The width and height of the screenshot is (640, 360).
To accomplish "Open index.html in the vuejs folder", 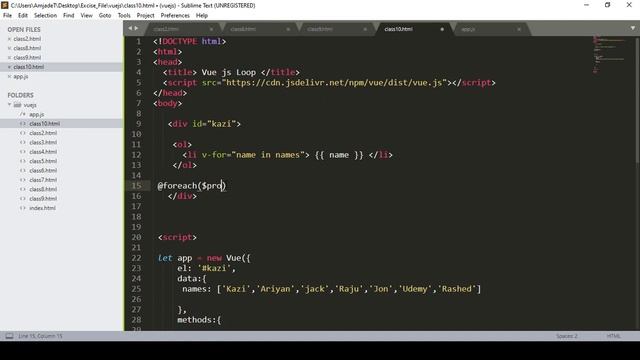I will click(42, 208).
